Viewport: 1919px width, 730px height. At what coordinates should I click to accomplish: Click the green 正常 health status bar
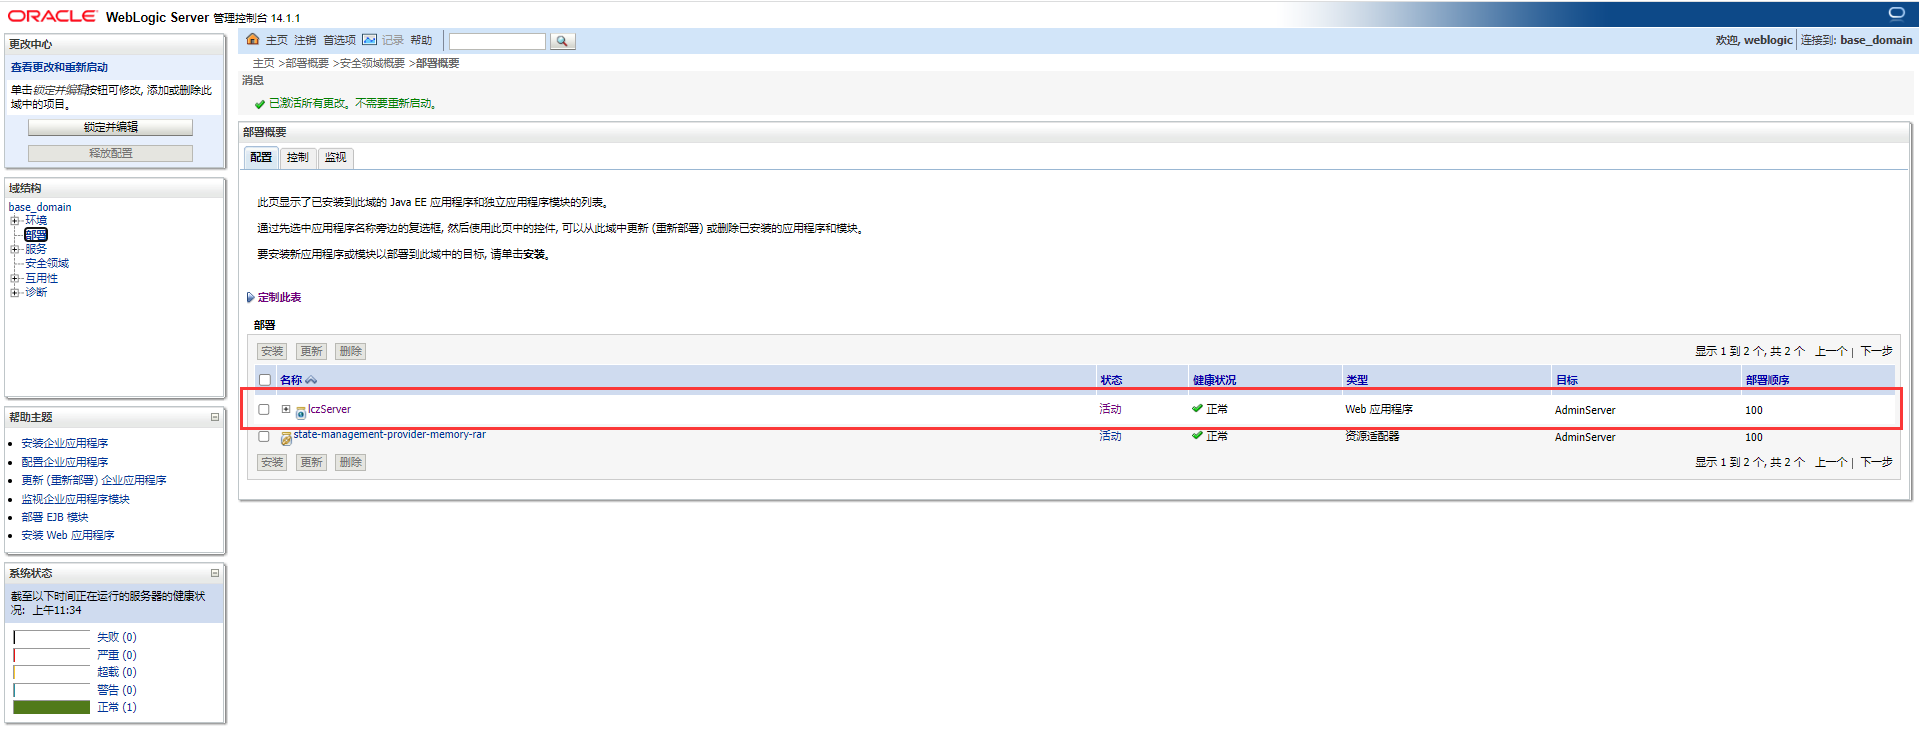coord(52,707)
